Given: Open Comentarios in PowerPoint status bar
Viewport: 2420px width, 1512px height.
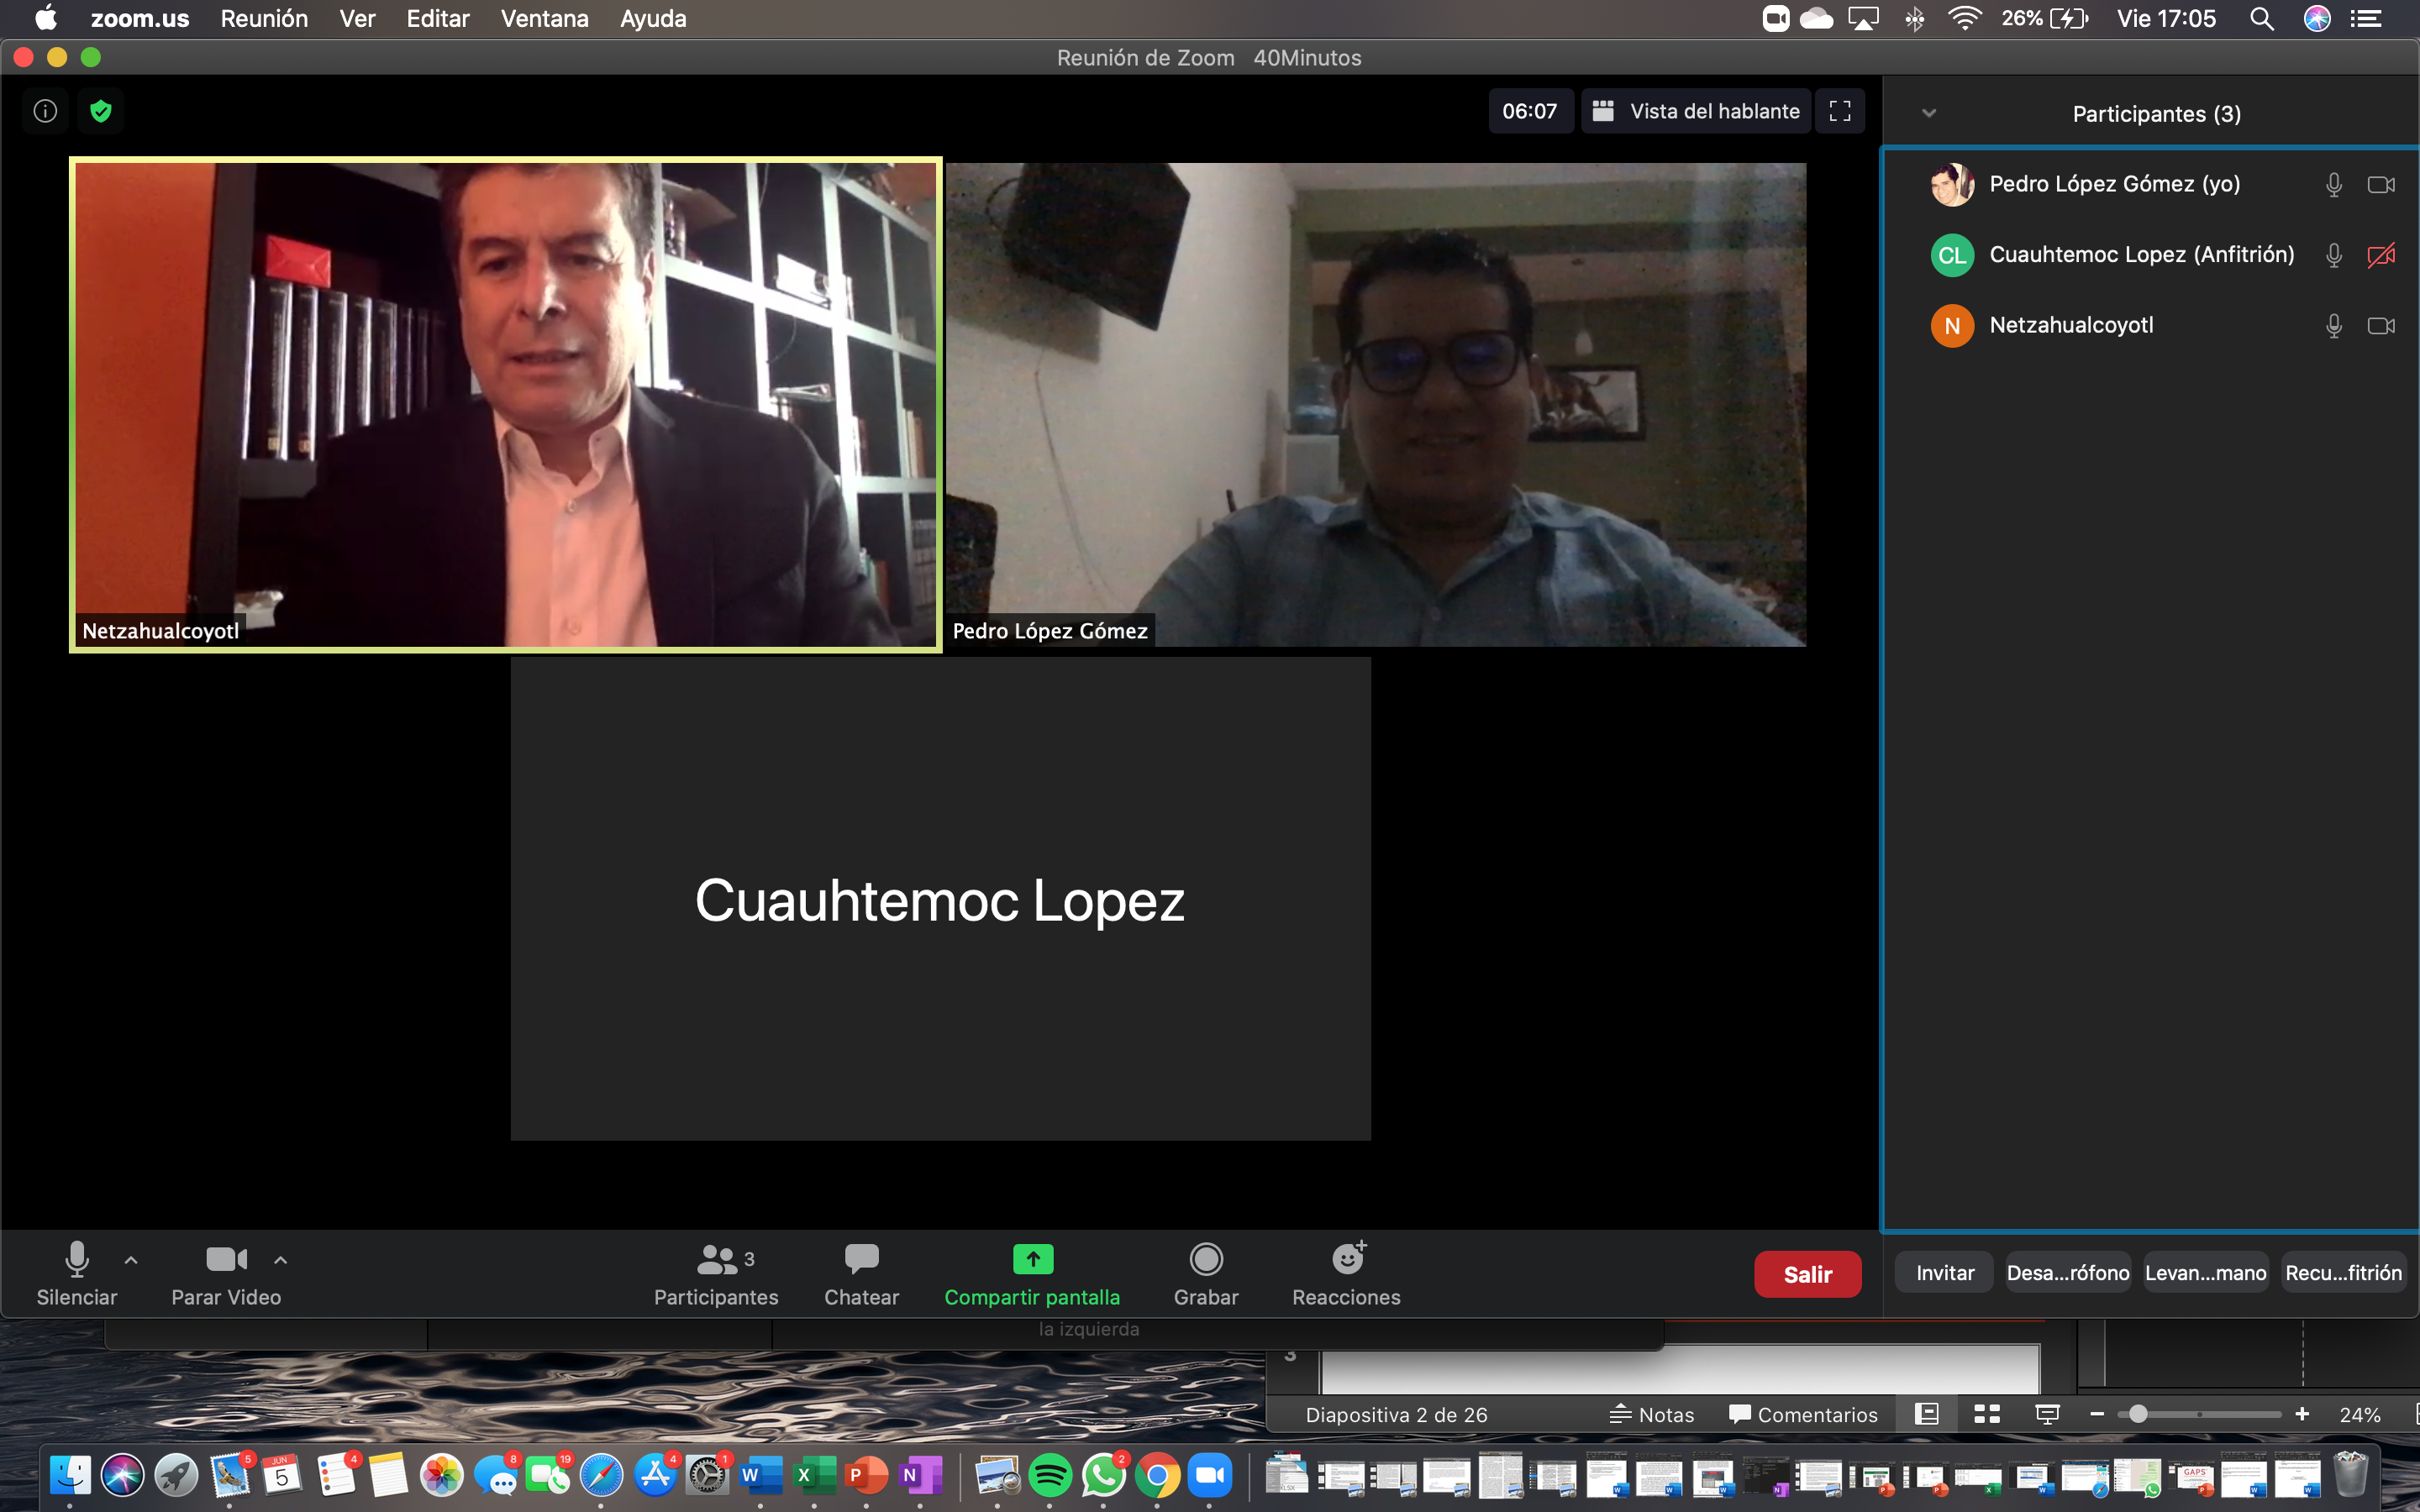Looking at the screenshot, I should click(1803, 1415).
